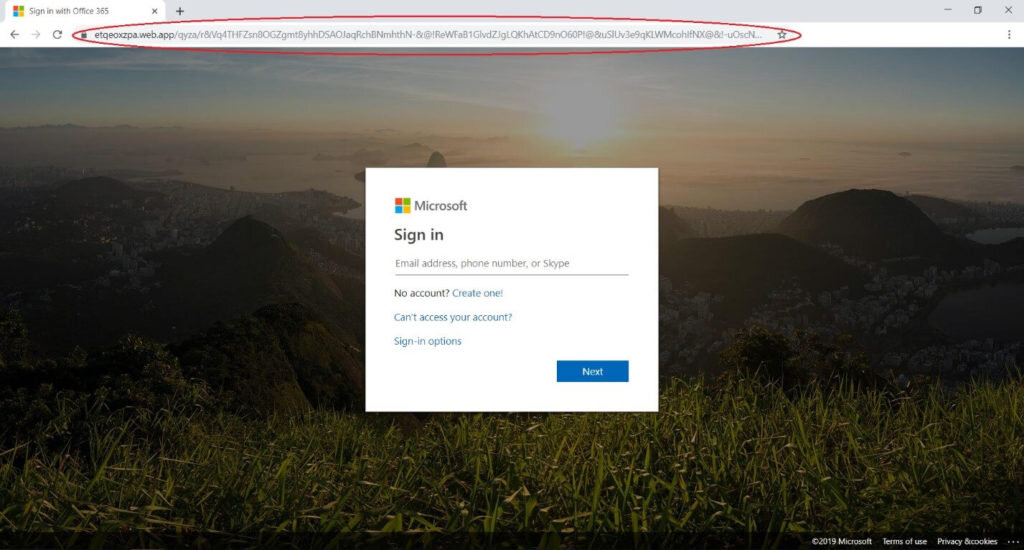Click the '©2019 Microsoft' footer text
Screen dimensions: 1024x550
click(841, 542)
